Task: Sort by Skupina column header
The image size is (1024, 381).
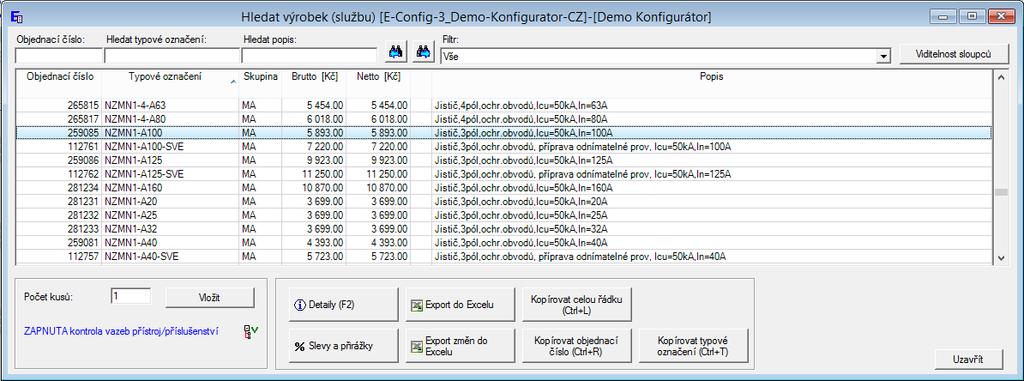Action: click(x=260, y=77)
